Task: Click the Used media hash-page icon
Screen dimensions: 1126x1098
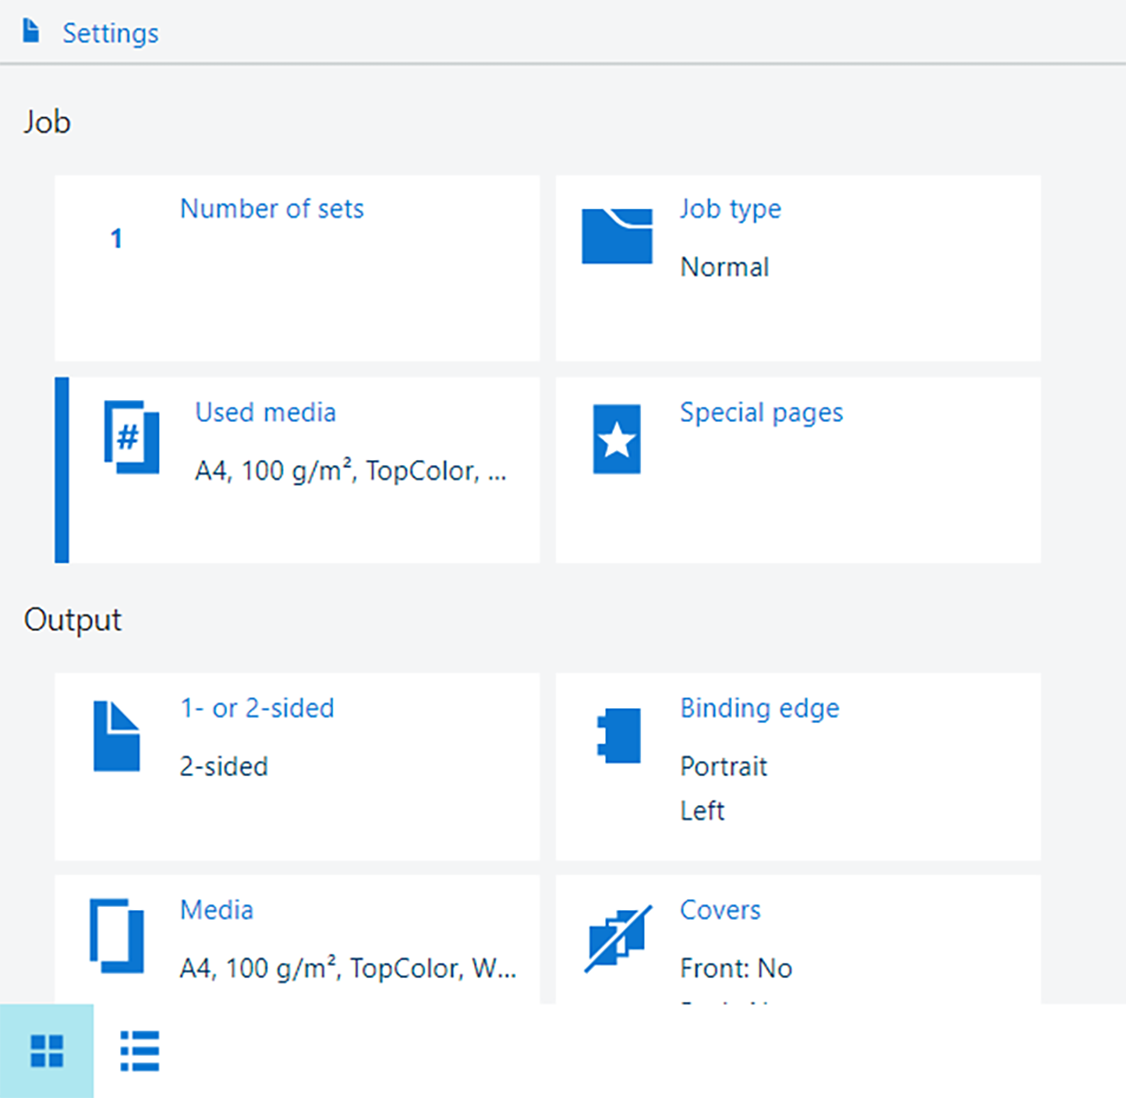Action: tap(131, 437)
